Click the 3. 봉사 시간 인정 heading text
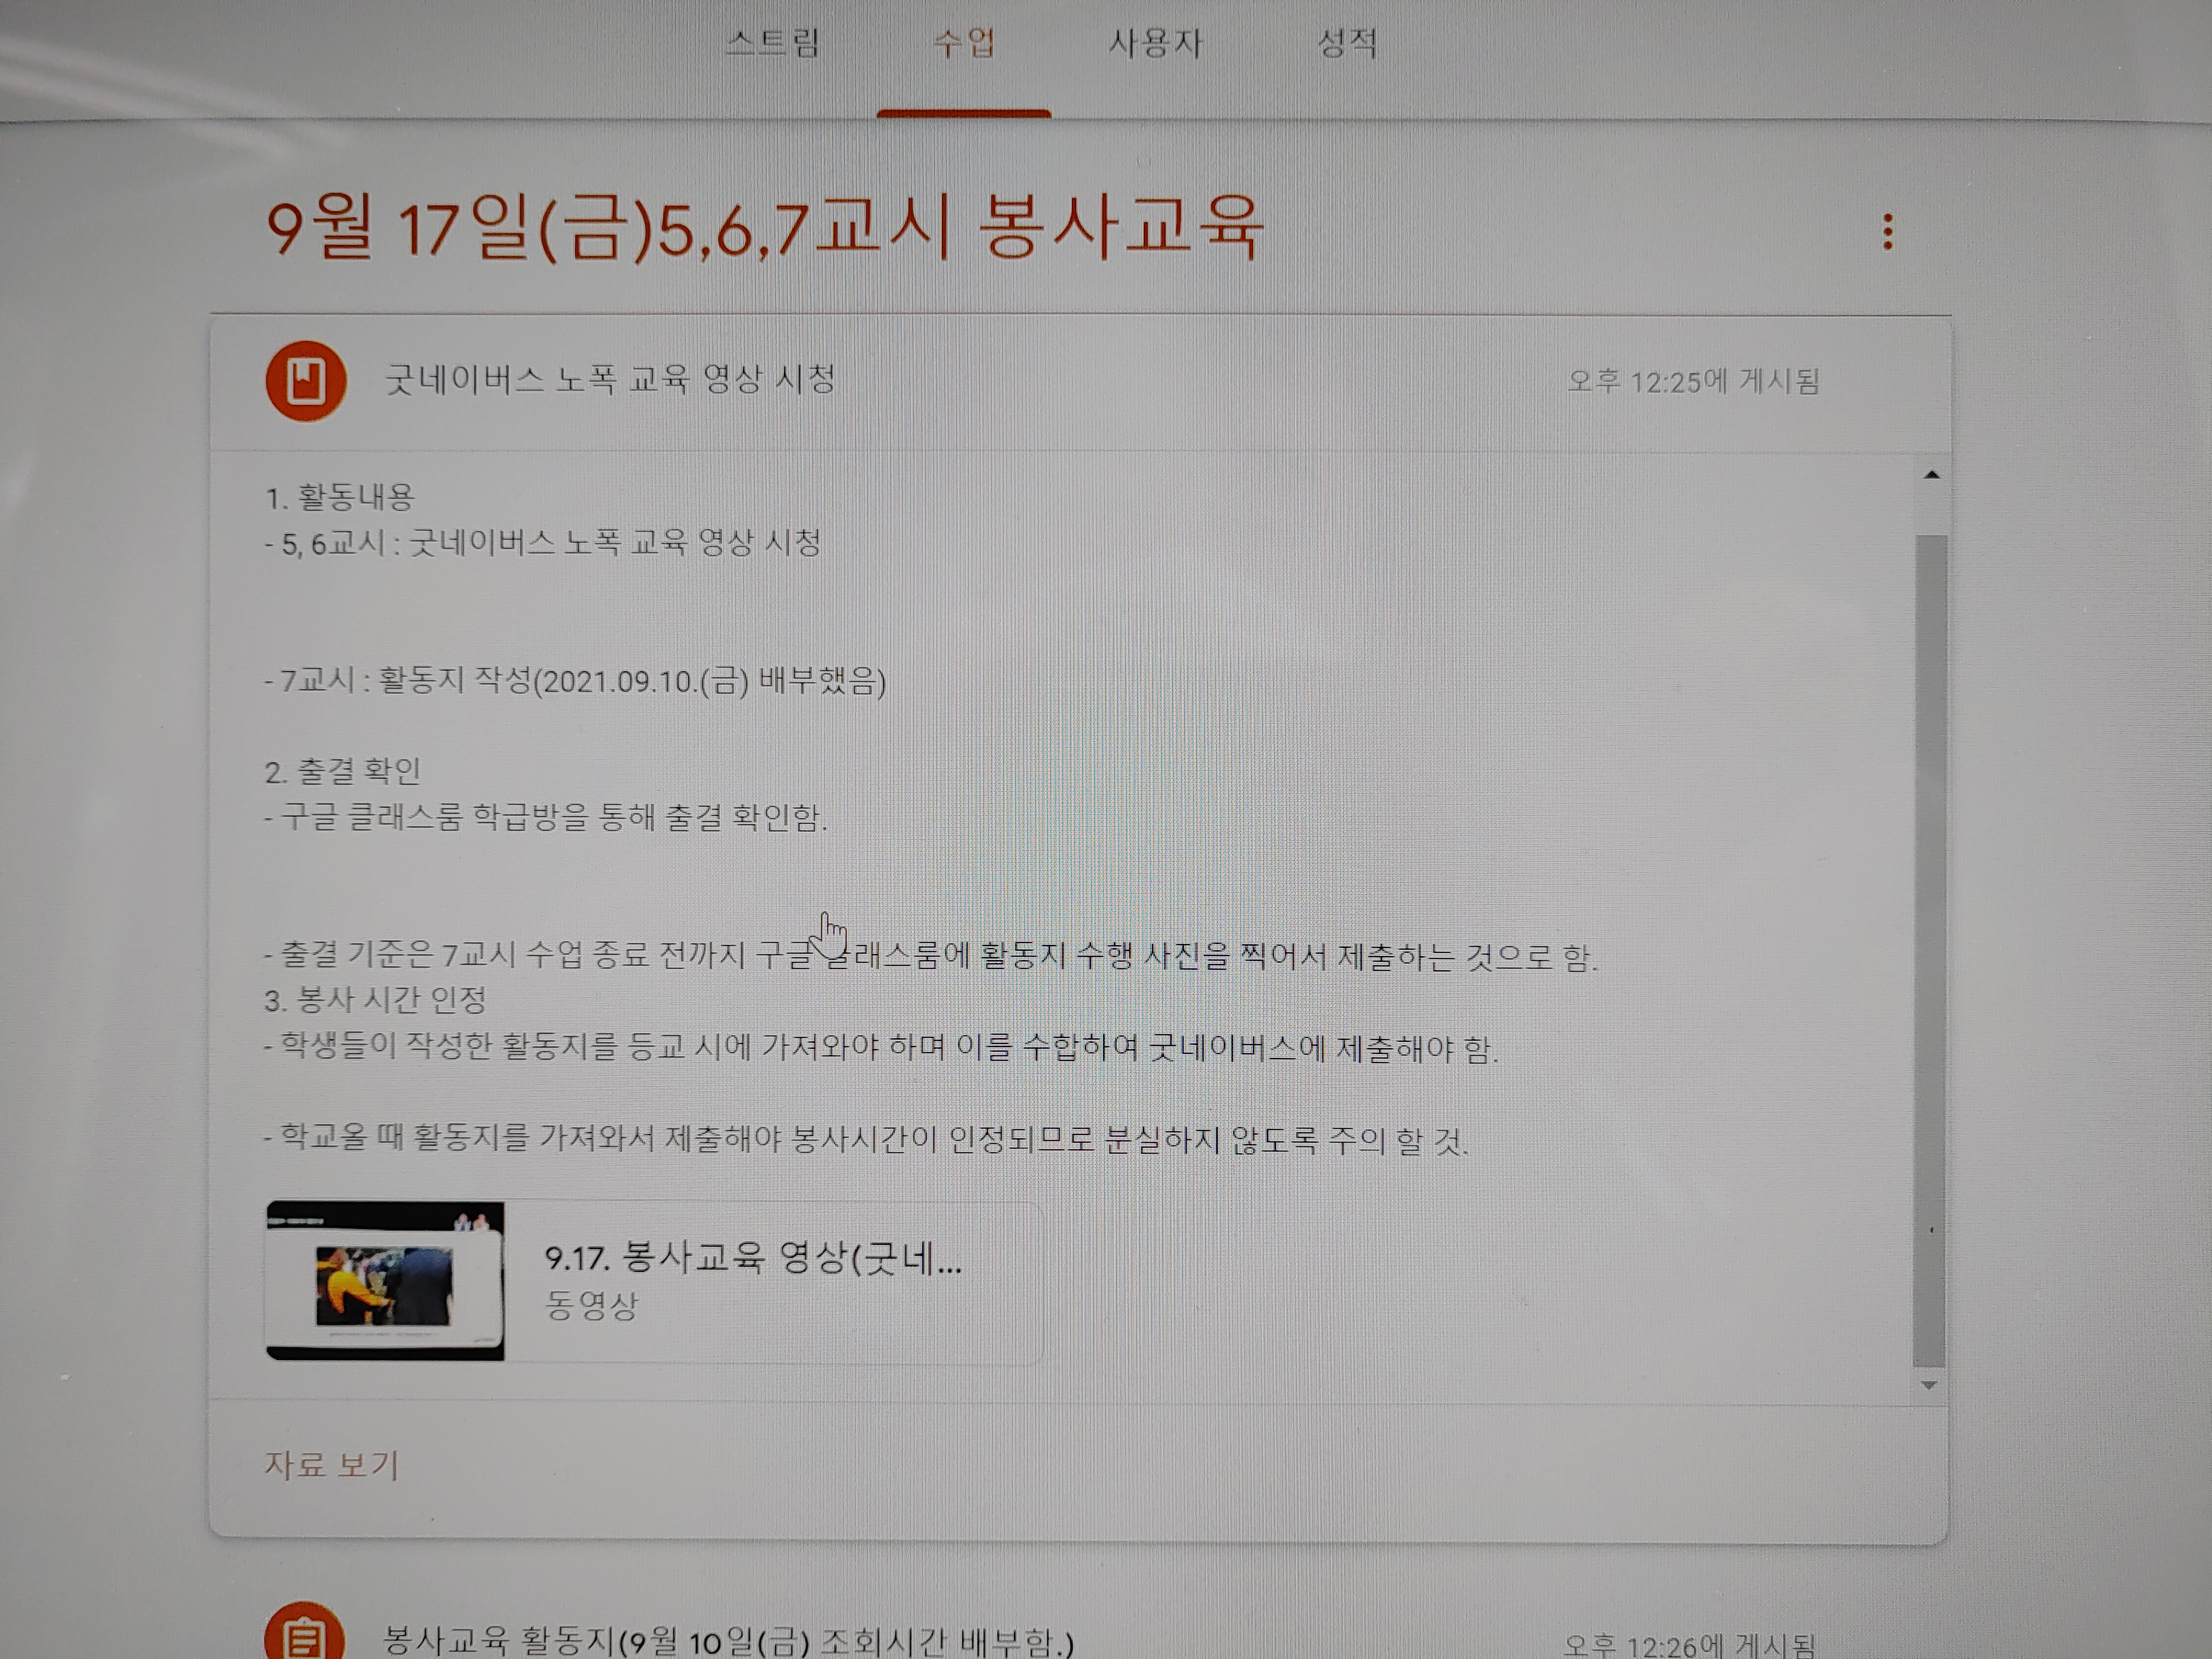Image resolution: width=2212 pixels, height=1659 pixels. (375, 999)
